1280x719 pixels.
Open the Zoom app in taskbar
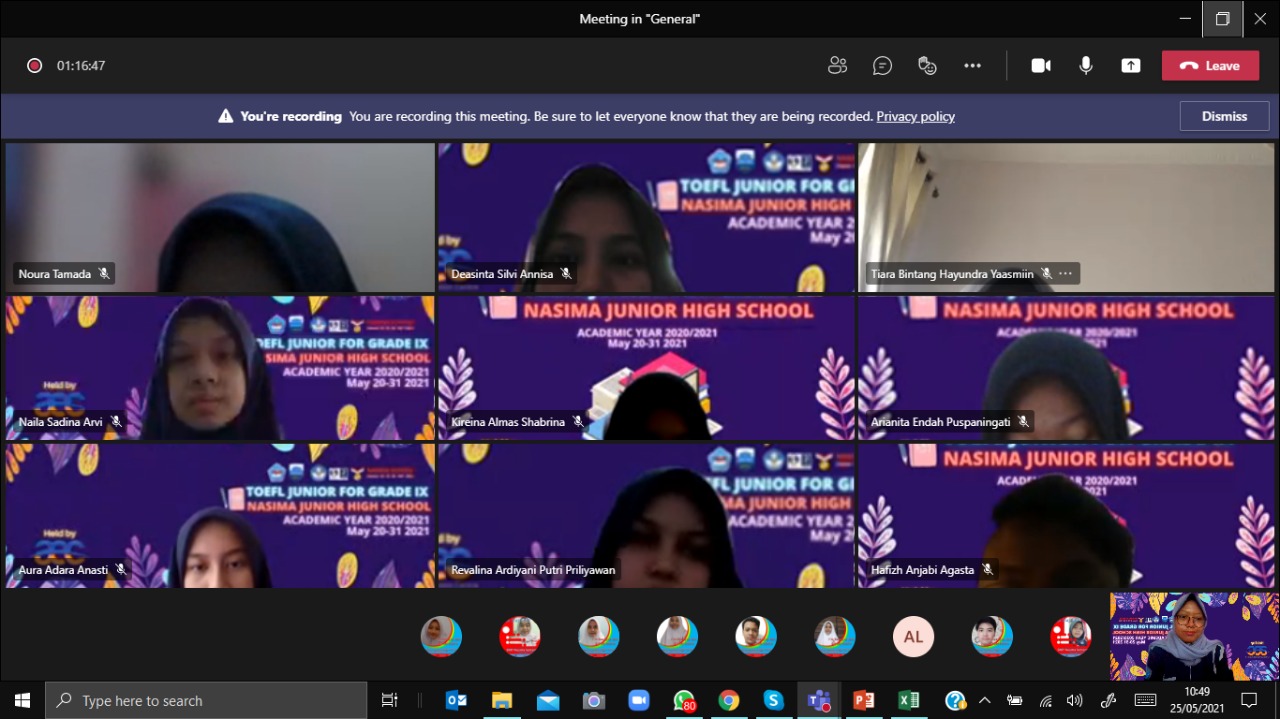[638, 701]
